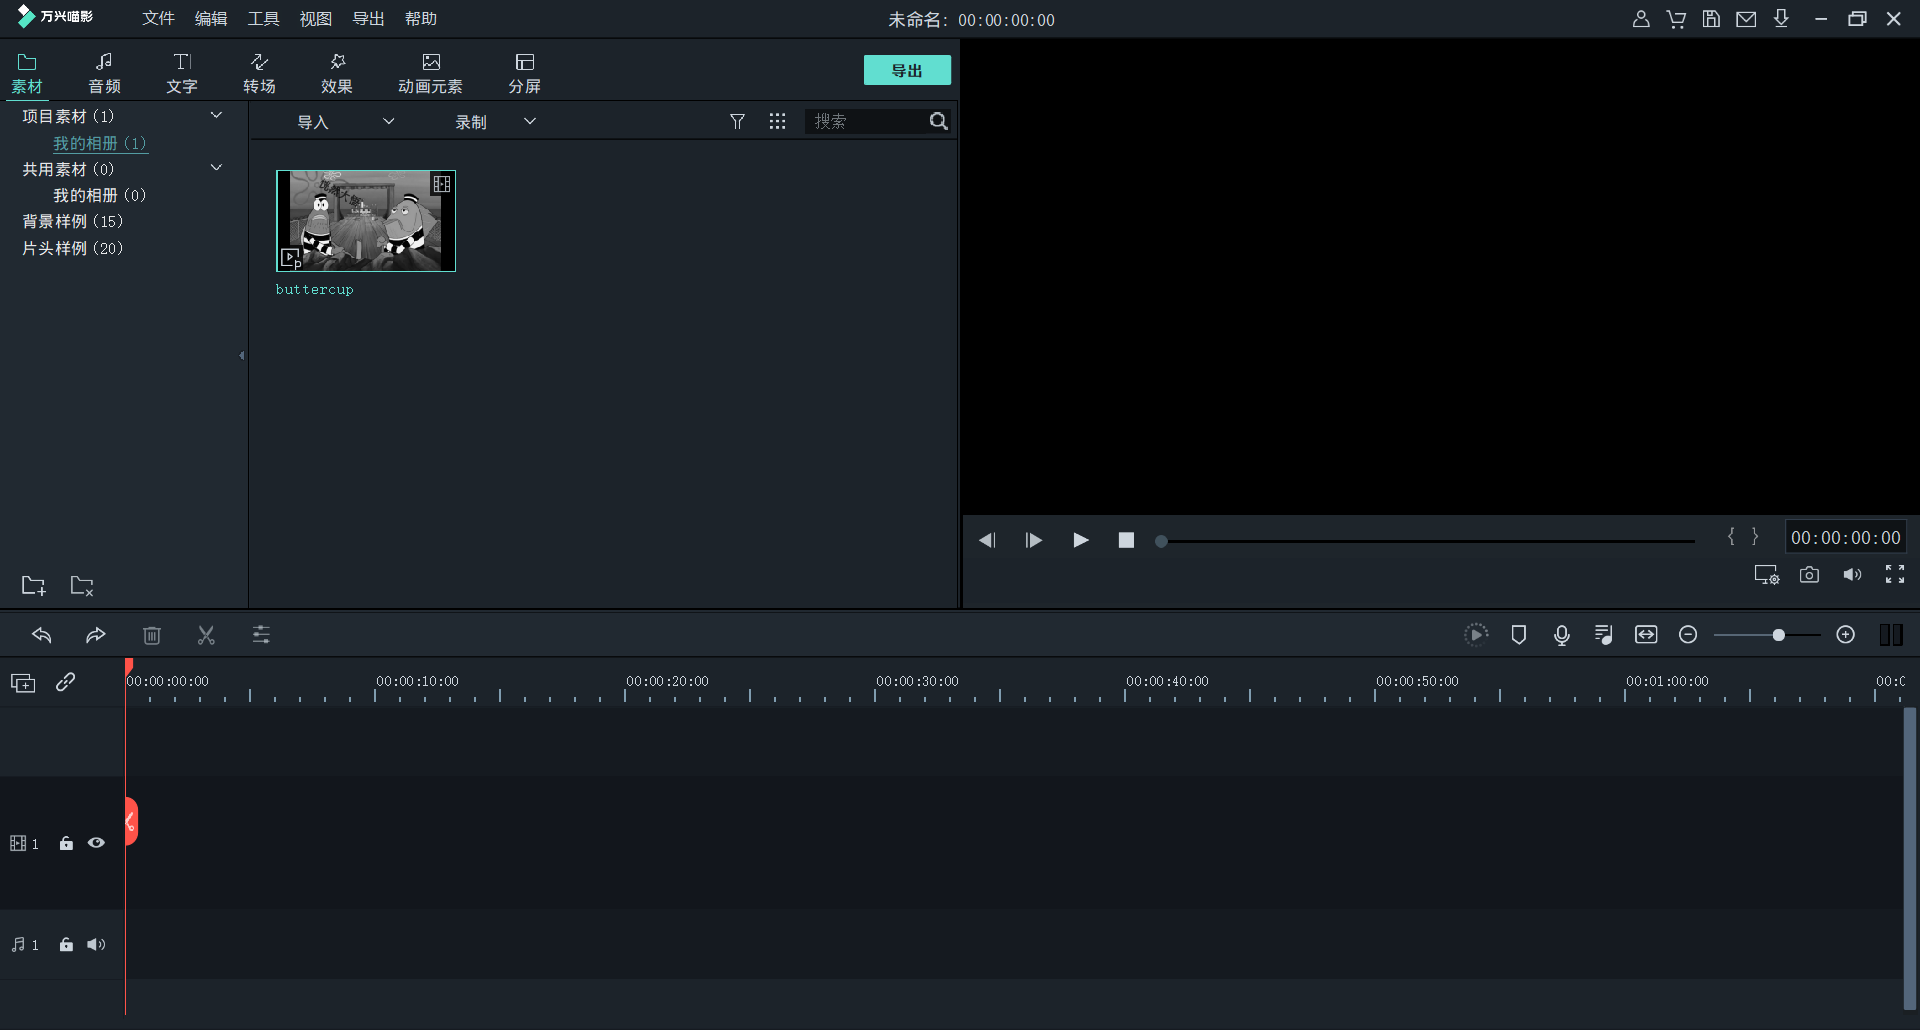
Task: Add new folder in media library
Action: (33, 586)
